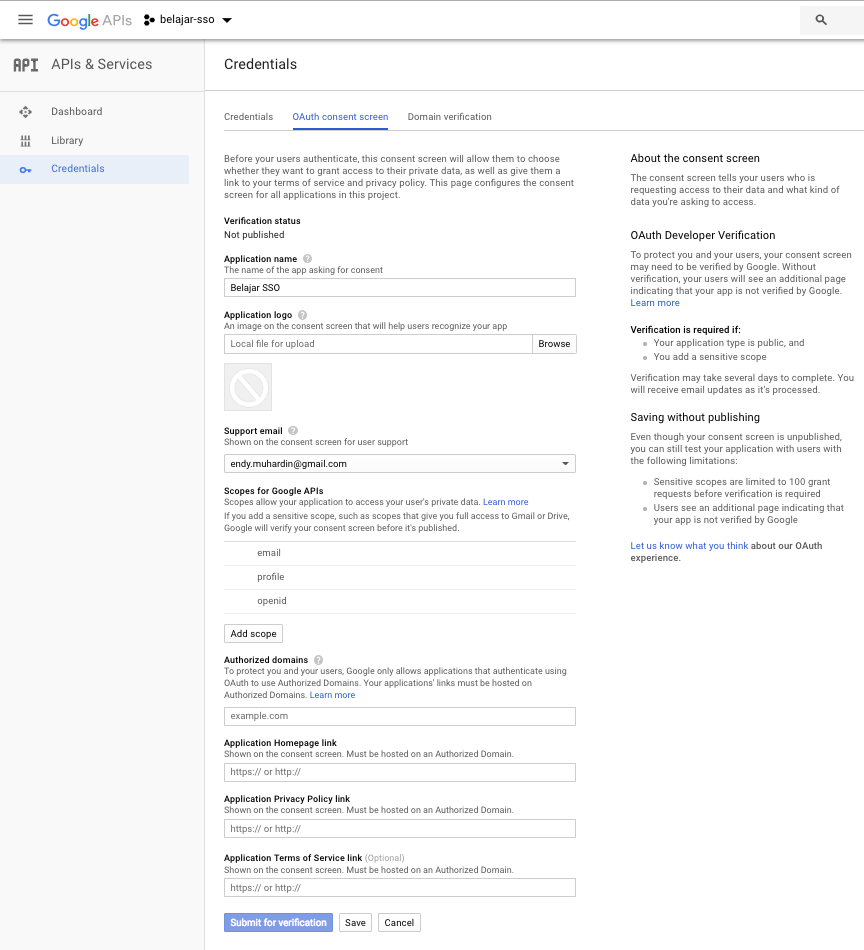
Task: Go to Dashboard in sidebar
Action: tap(77, 111)
